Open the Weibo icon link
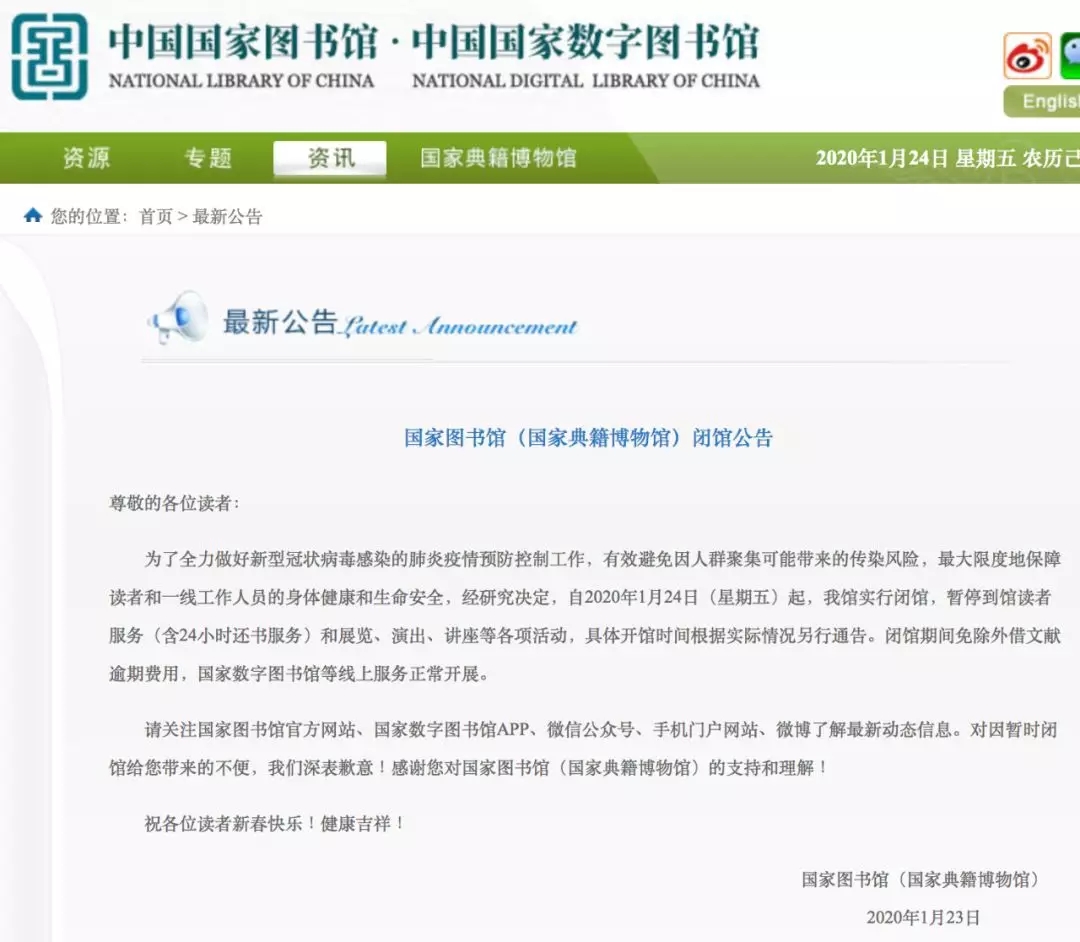Viewport: 1080px width, 942px height. tap(1027, 56)
